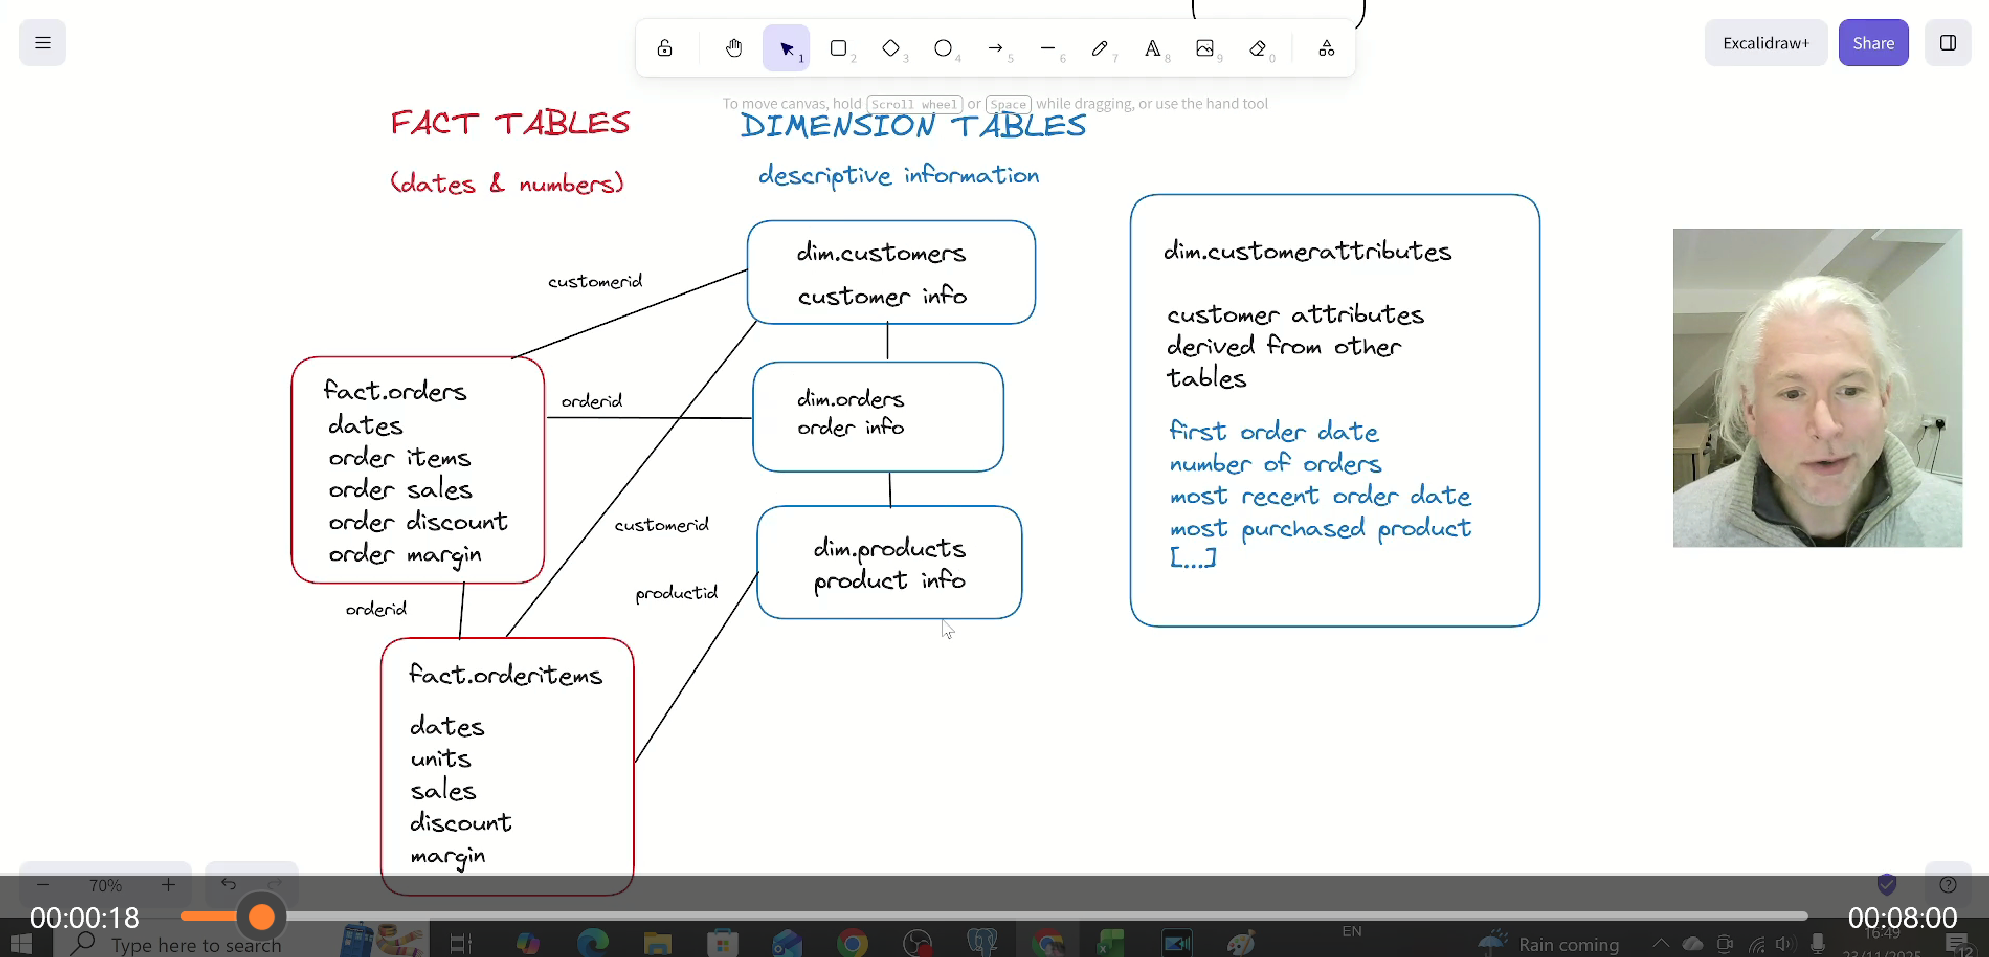Open the help menu via question mark

tap(1947, 885)
